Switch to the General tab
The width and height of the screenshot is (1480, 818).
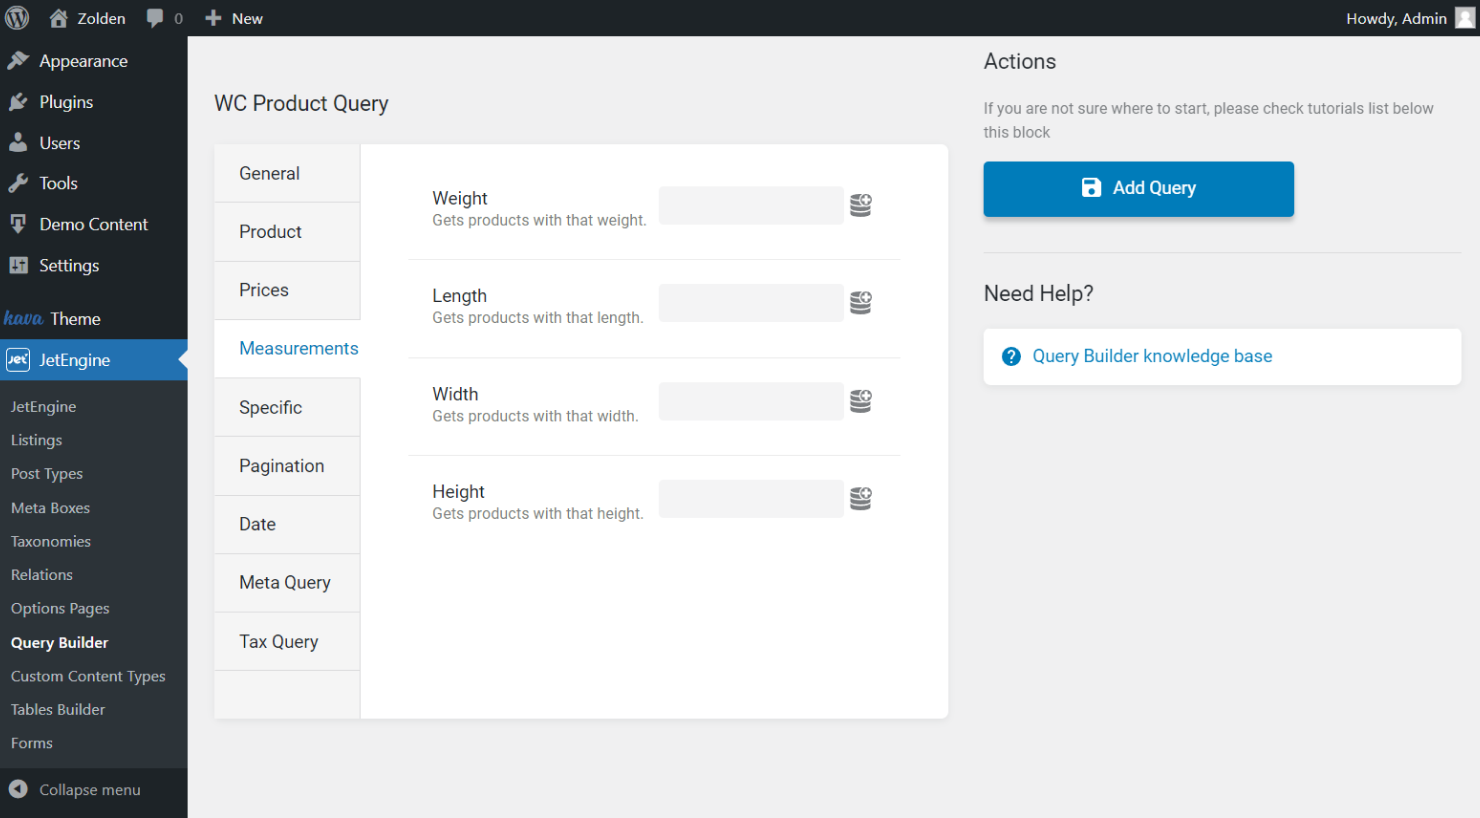[287, 173]
